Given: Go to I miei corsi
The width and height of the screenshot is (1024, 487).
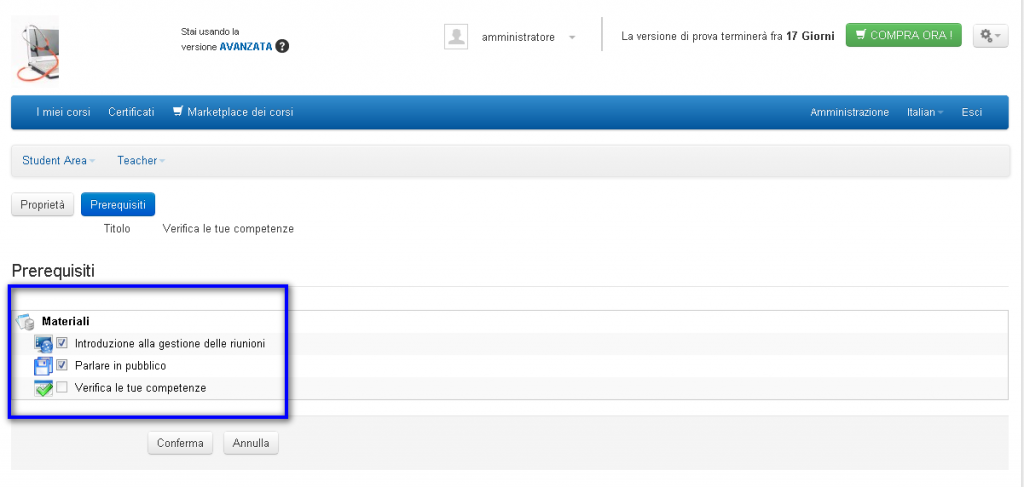Looking at the screenshot, I should click(63, 112).
